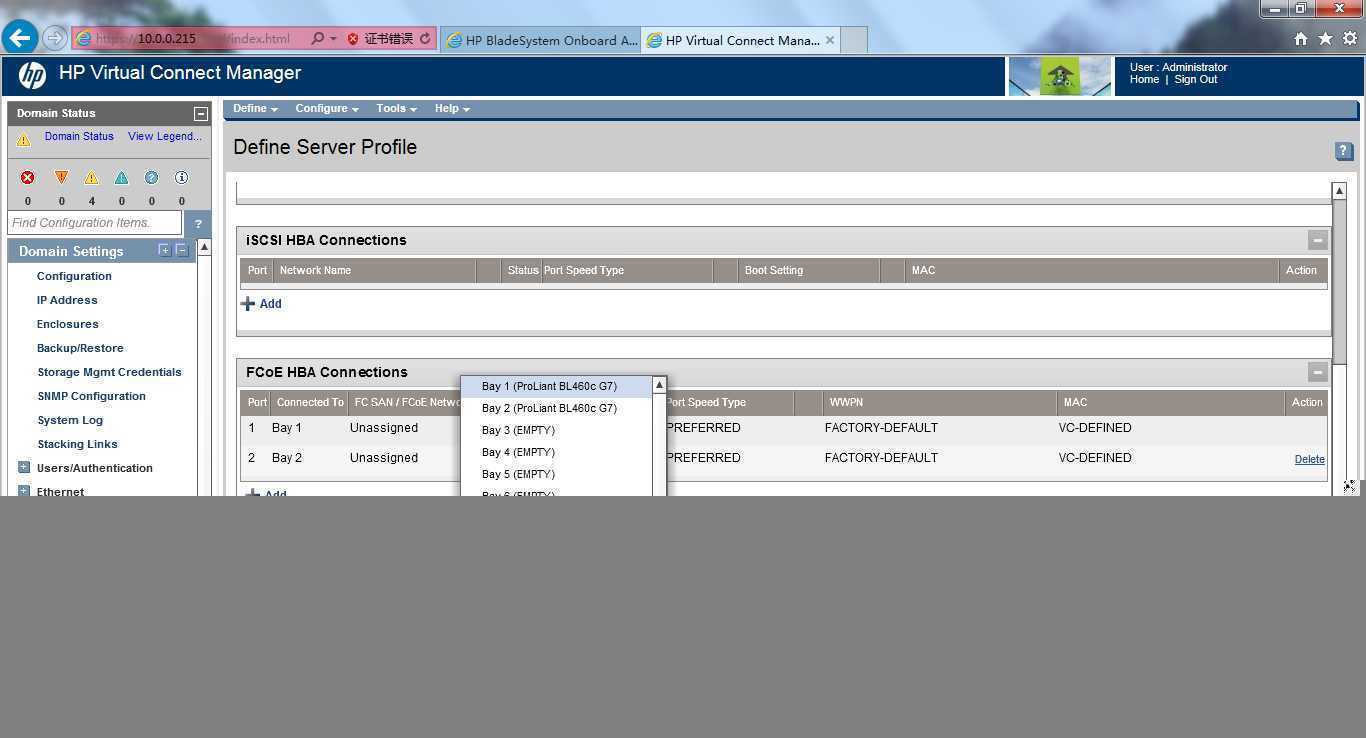Collapse the FCoE HBA Connections section
The image size is (1366, 738).
(x=1318, y=372)
